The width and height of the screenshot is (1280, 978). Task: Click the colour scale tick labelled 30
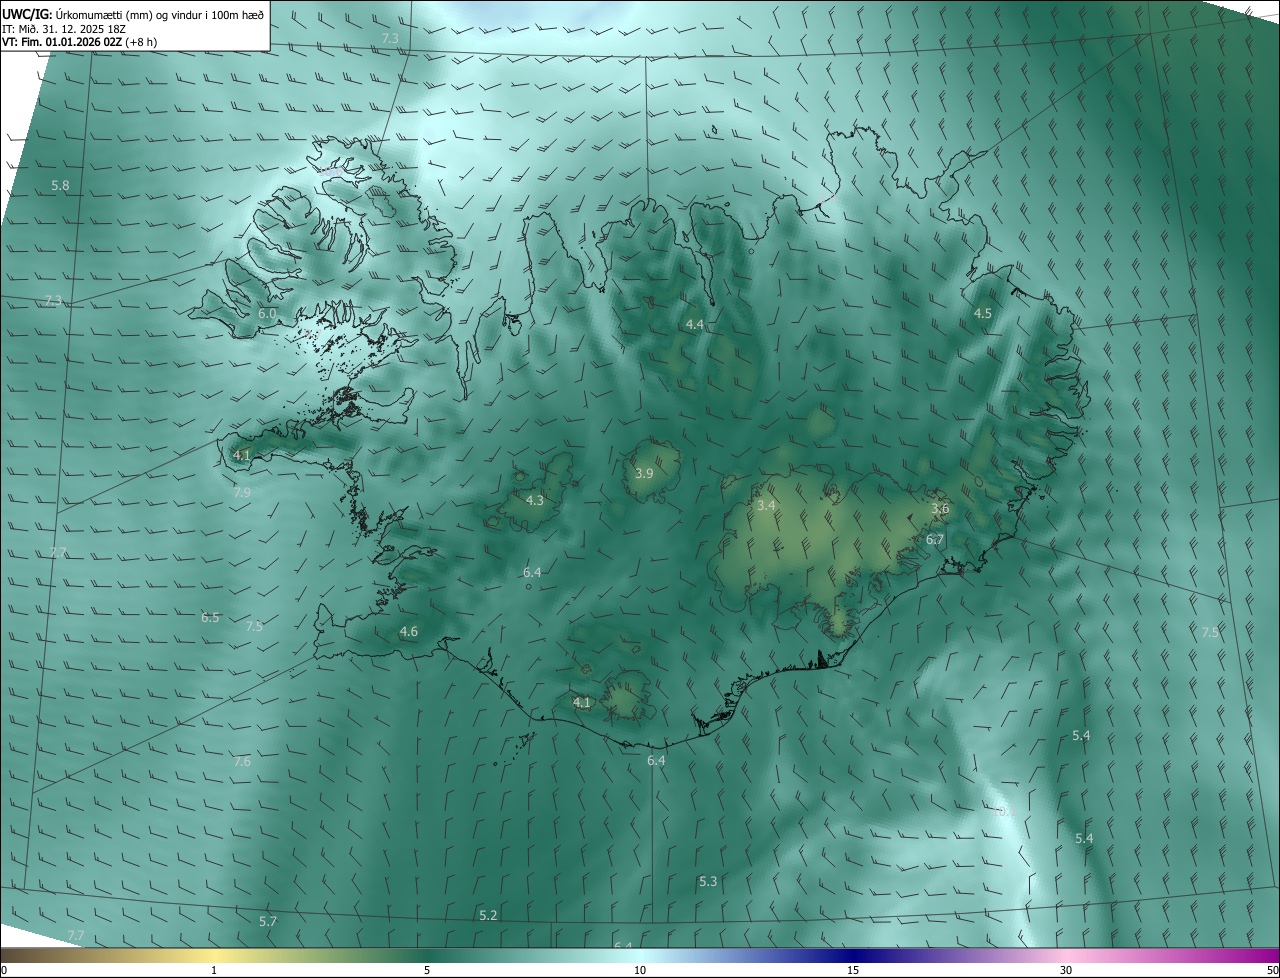point(1066,970)
